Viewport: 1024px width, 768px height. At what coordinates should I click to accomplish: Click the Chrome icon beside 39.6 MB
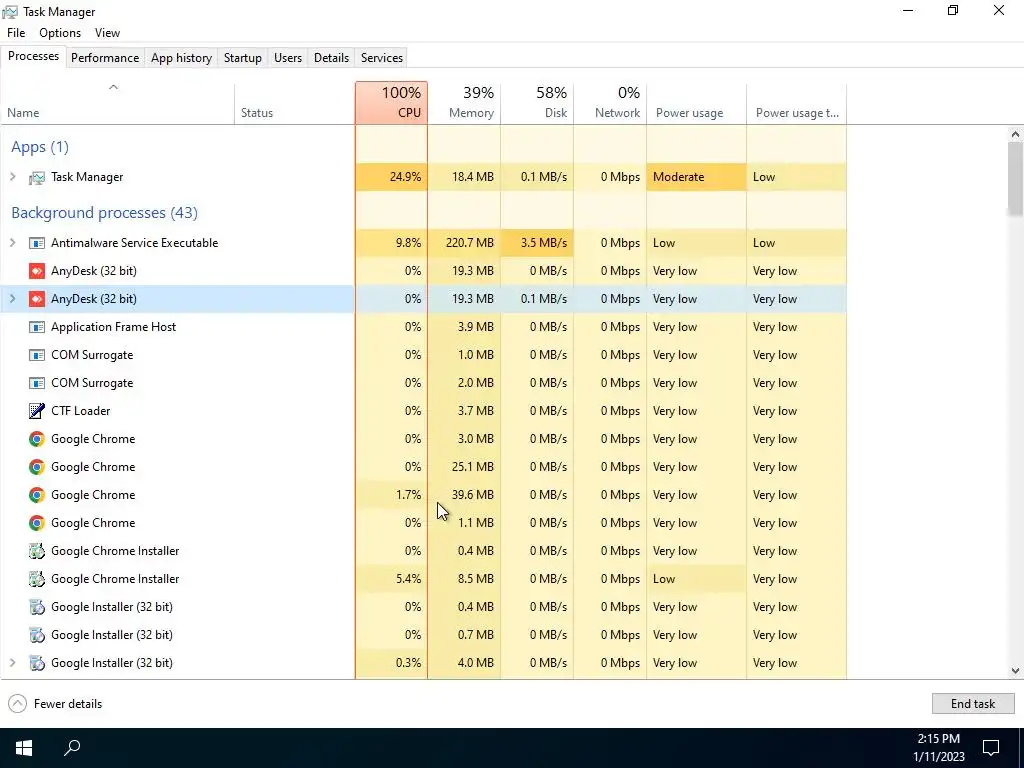coord(37,495)
